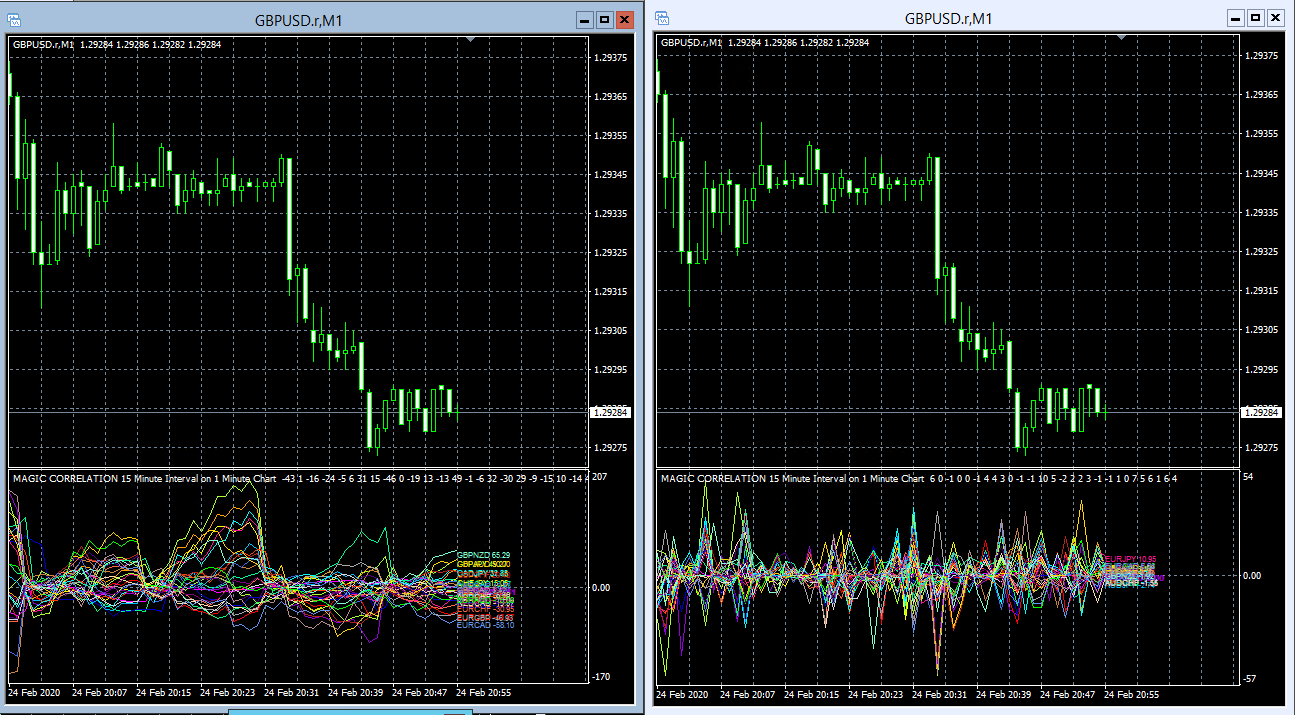
Task: Click the 54 scale value in right indicator
Action: click(x=1247, y=479)
